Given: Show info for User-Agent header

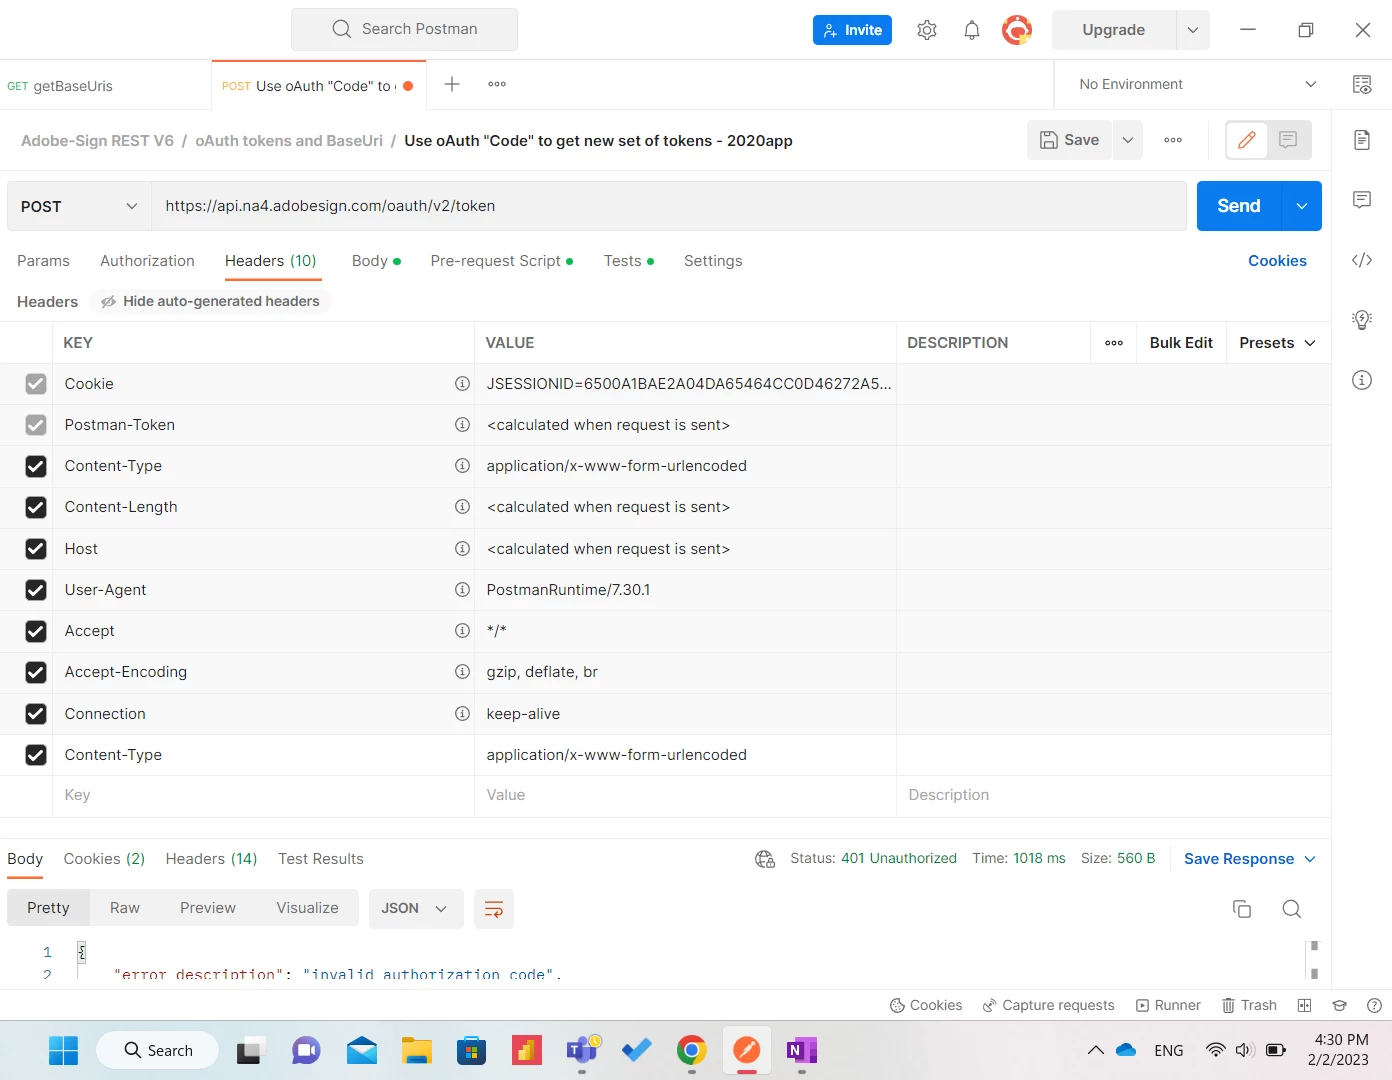Looking at the screenshot, I should [x=462, y=590].
